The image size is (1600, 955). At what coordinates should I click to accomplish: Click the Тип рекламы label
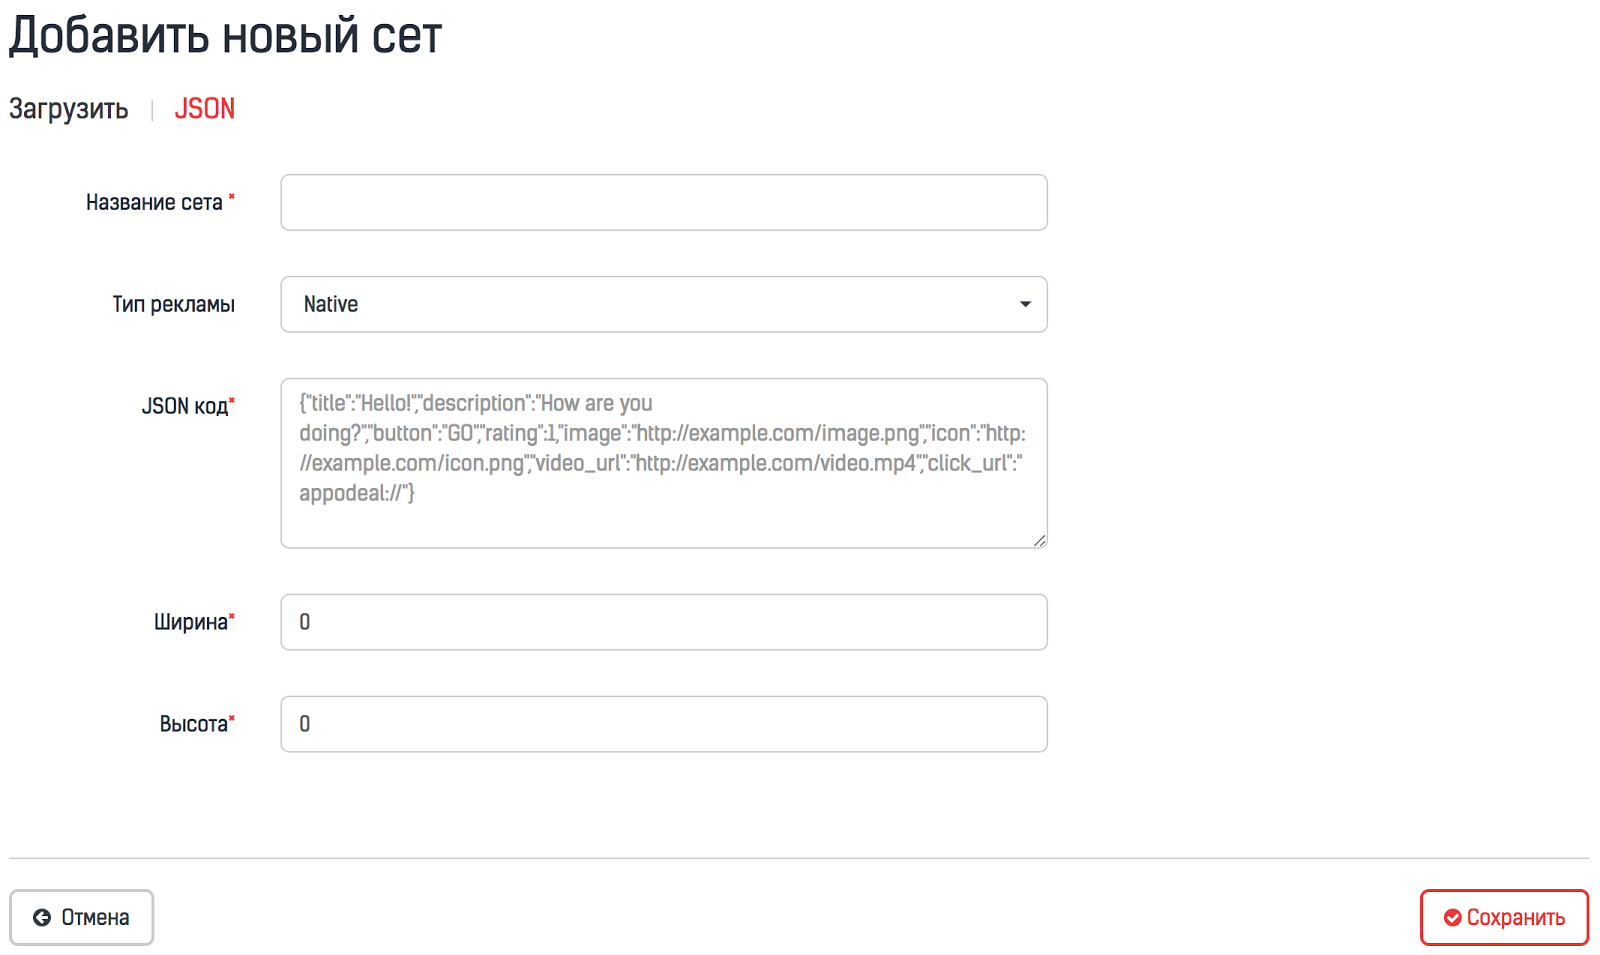click(x=173, y=305)
